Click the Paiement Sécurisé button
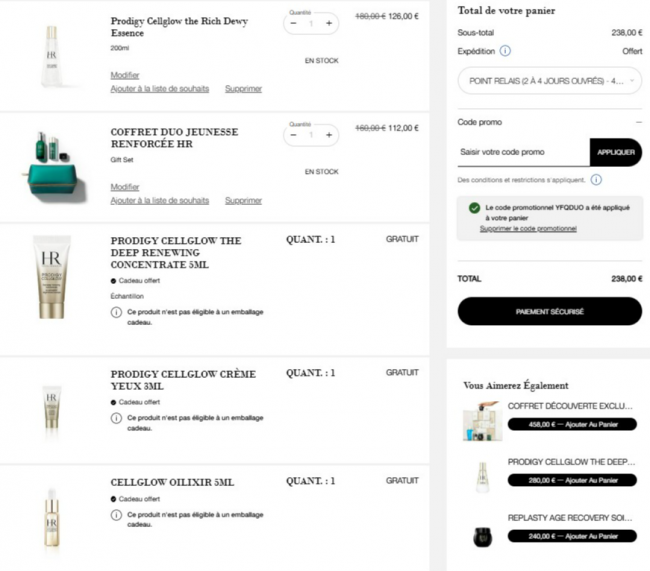The height and width of the screenshot is (571, 650). pos(549,311)
